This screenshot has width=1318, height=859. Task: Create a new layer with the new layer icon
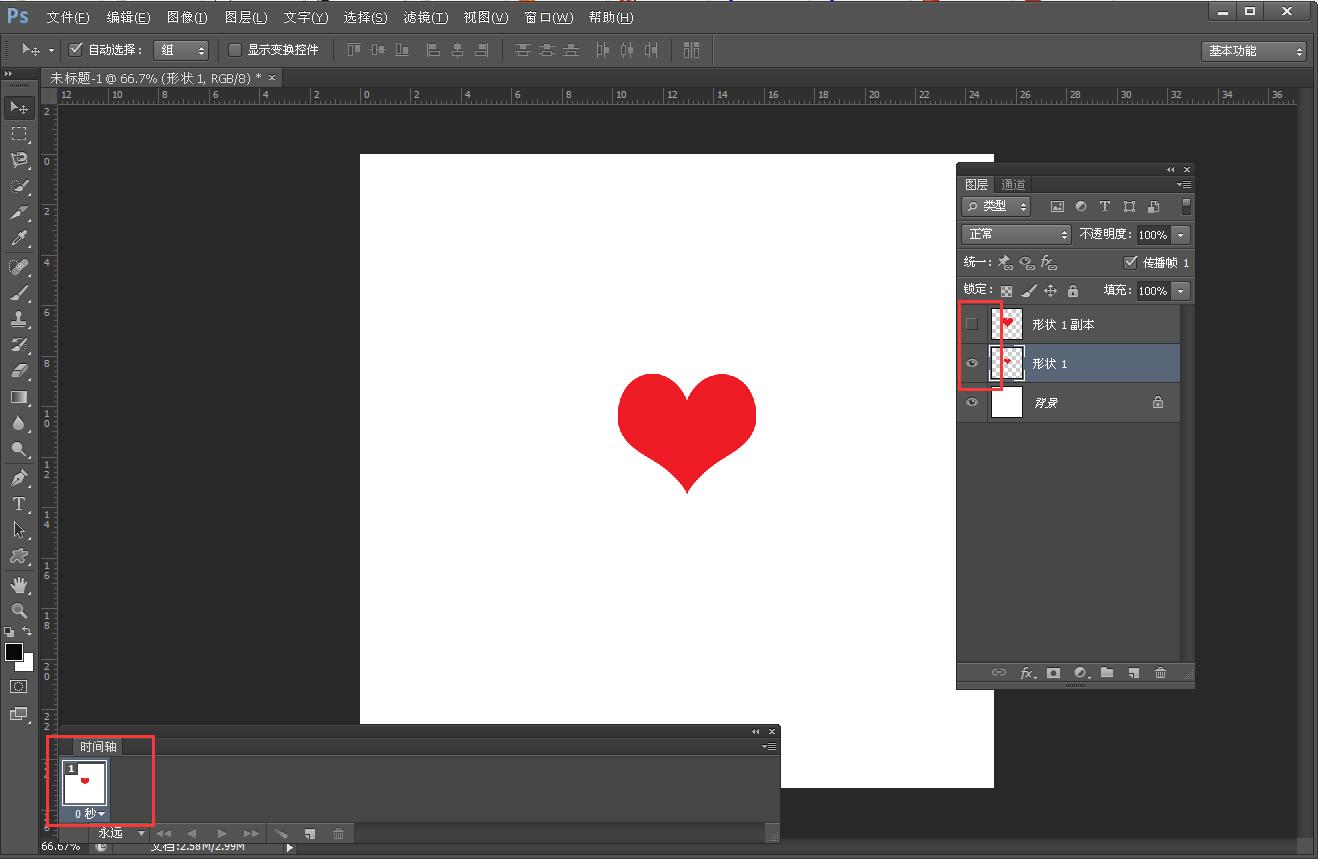click(1133, 673)
